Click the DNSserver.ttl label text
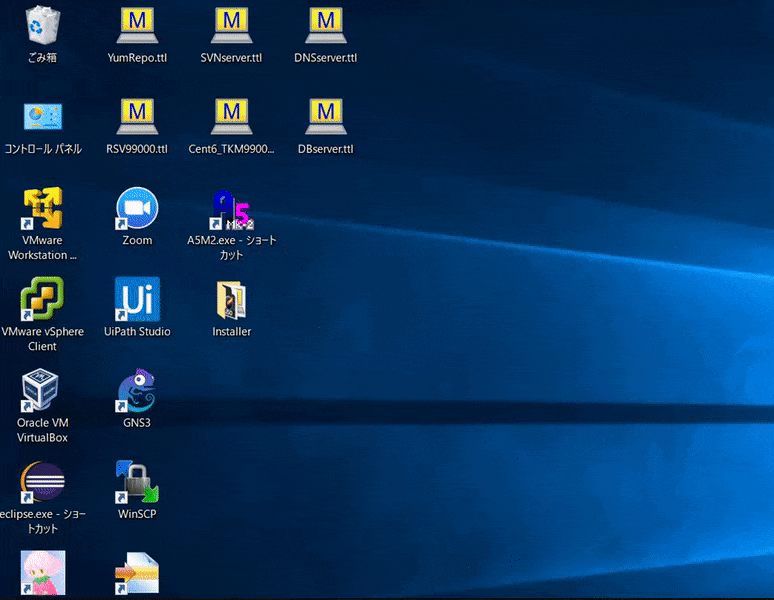Screen dimensions: 774x600 [x=326, y=58]
